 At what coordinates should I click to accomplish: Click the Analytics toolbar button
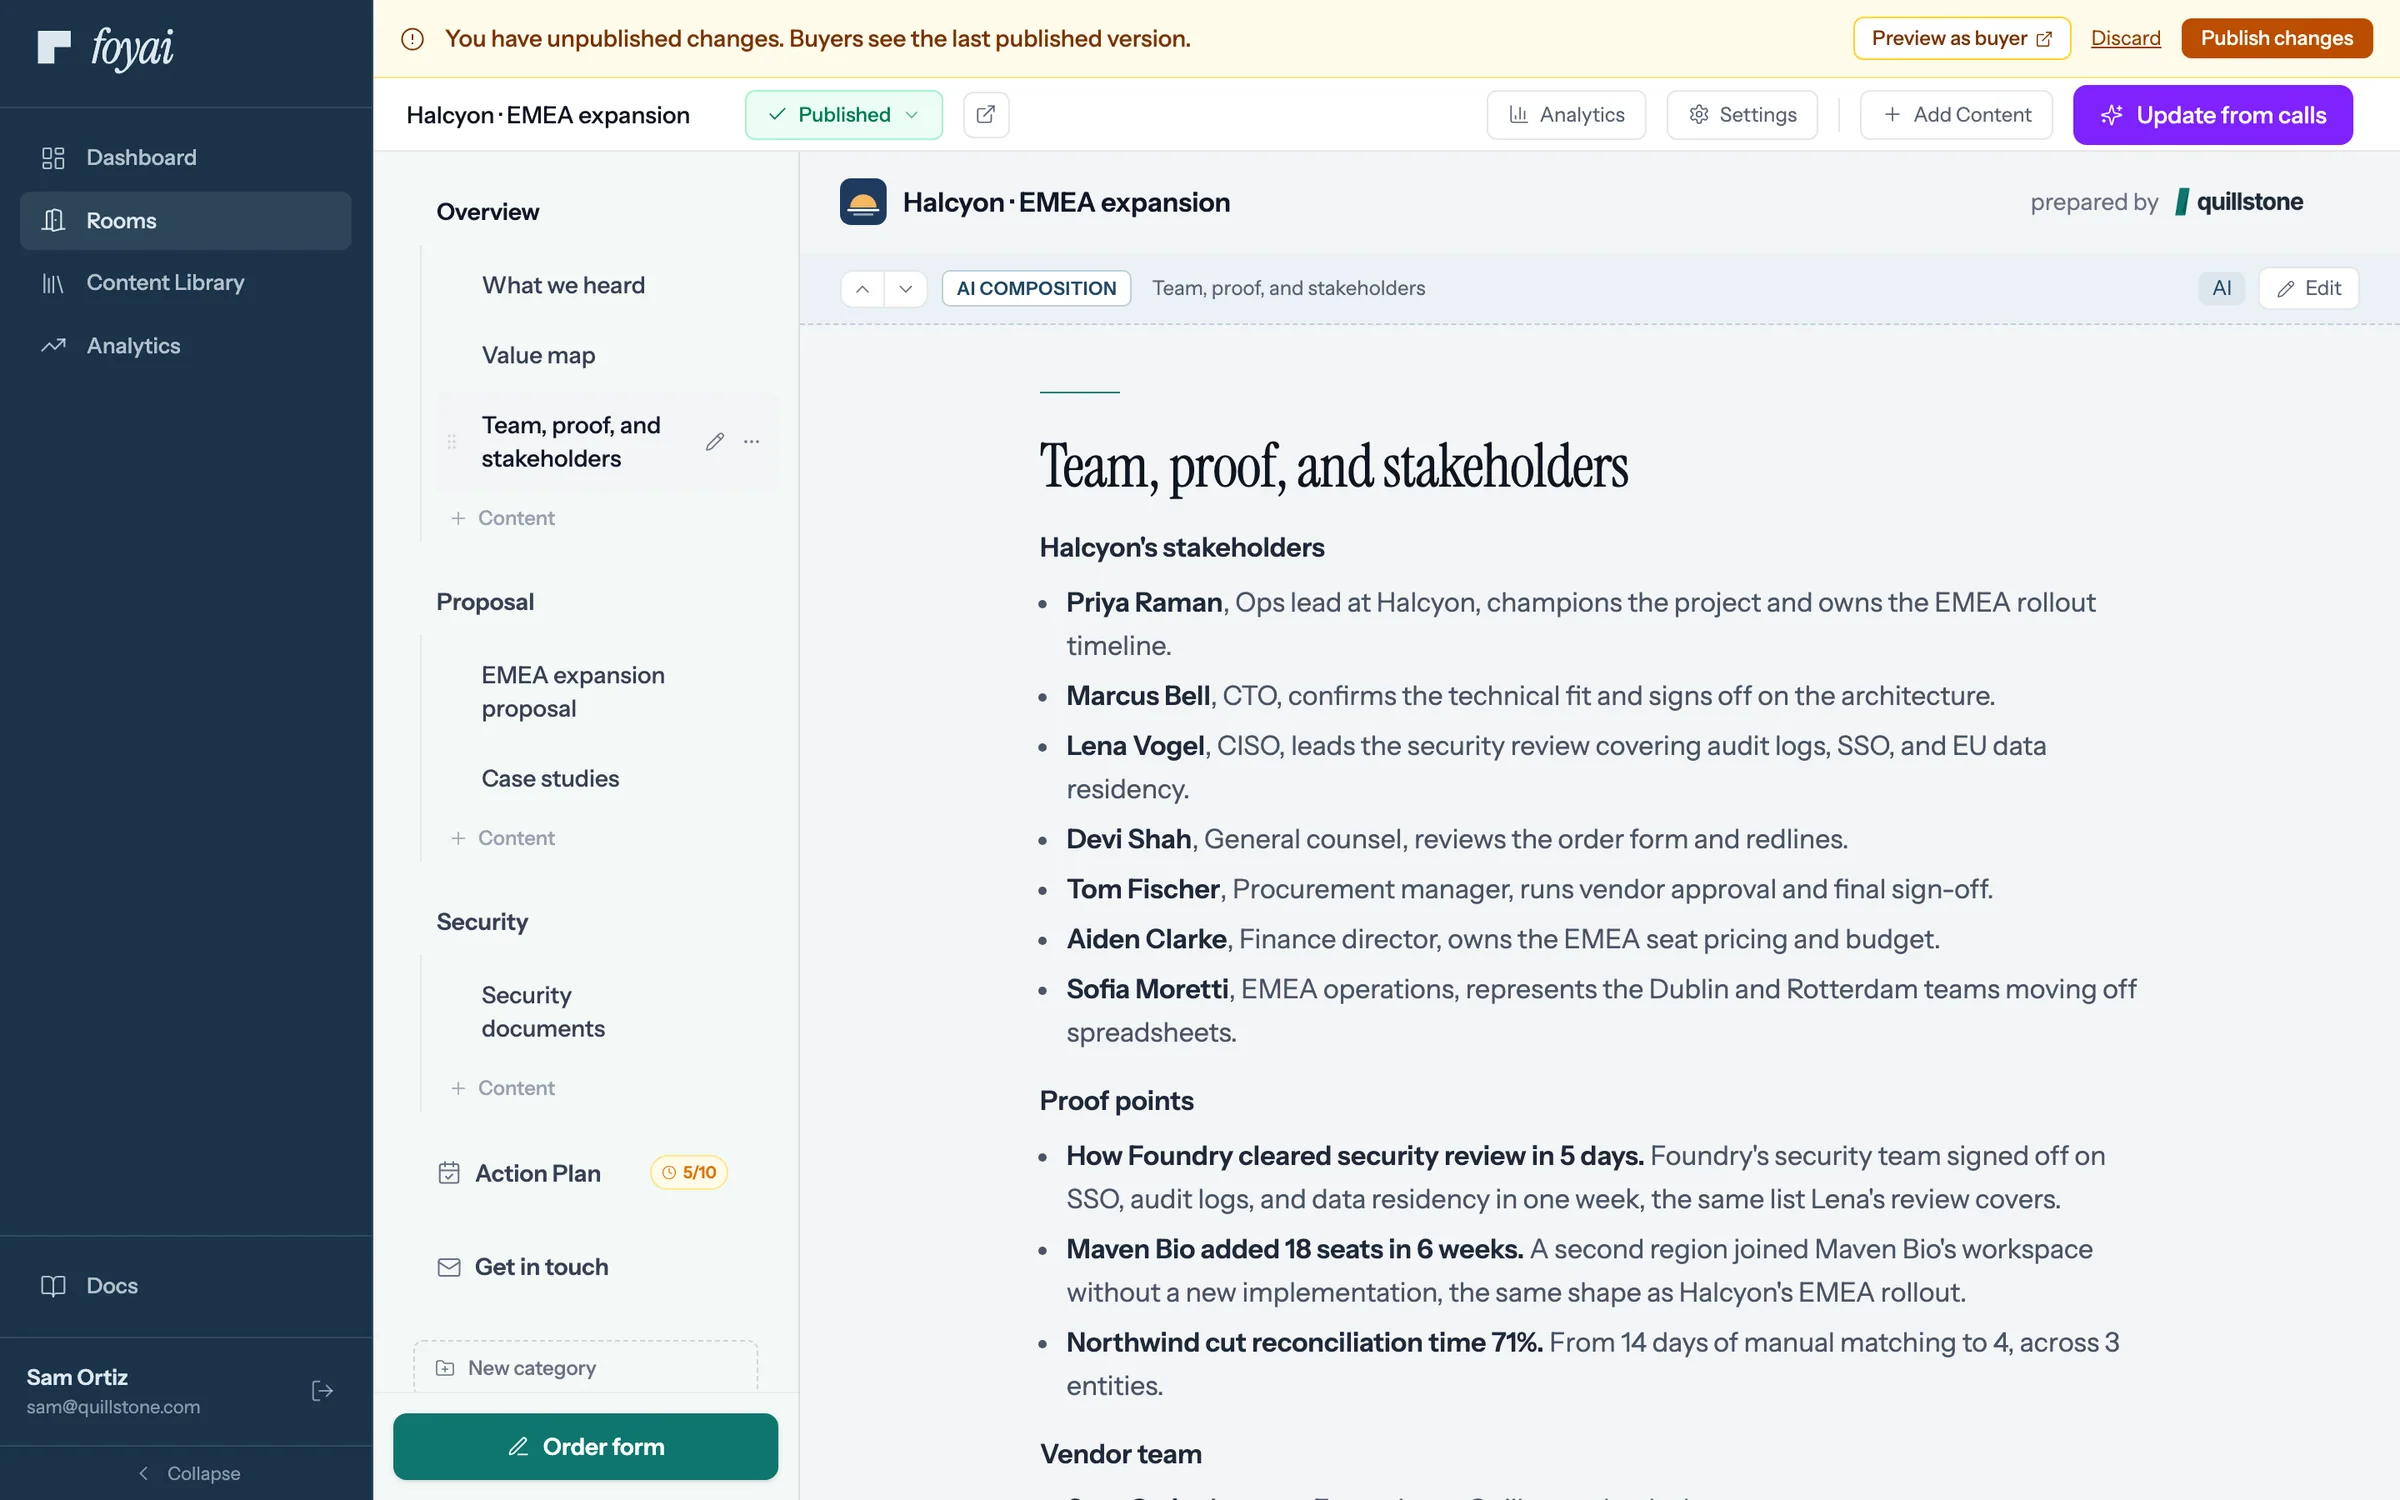pyautogui.click(x=1566, y=115)
